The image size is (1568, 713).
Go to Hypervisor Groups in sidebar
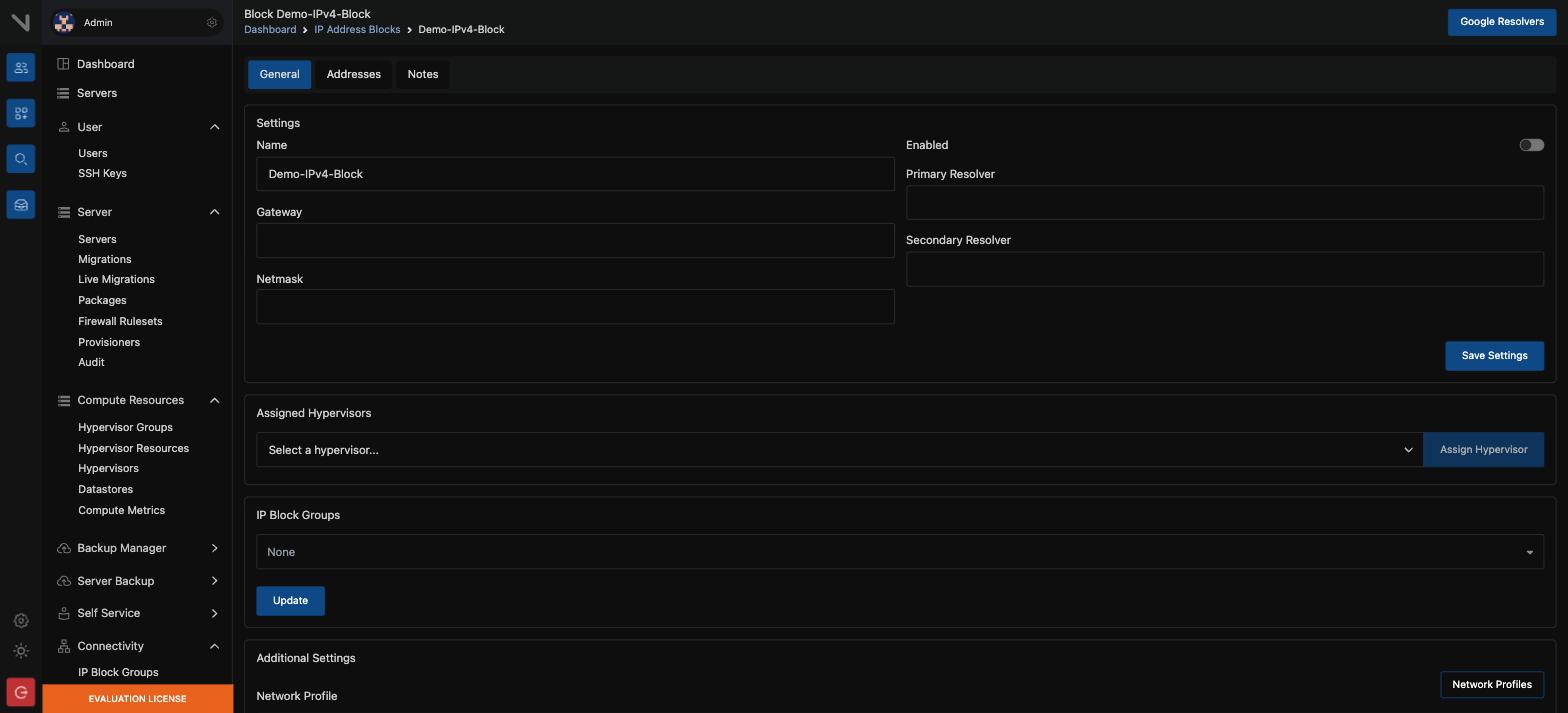[125, 427]
